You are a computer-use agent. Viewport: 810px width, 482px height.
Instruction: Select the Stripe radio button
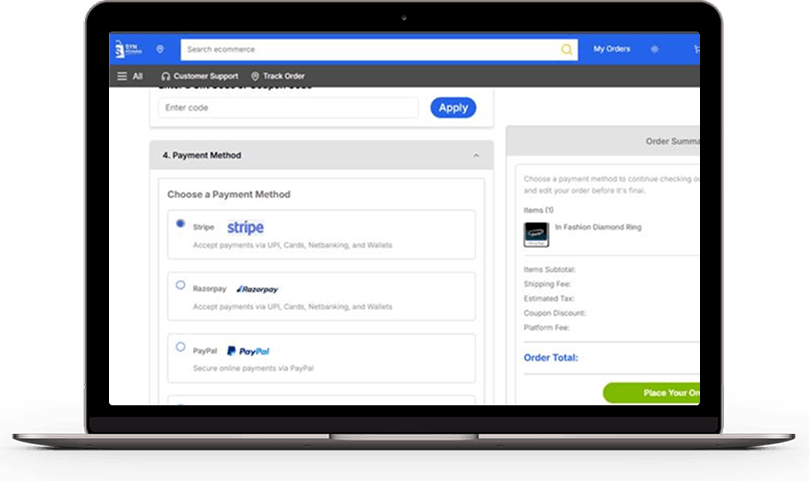[180, 224]
